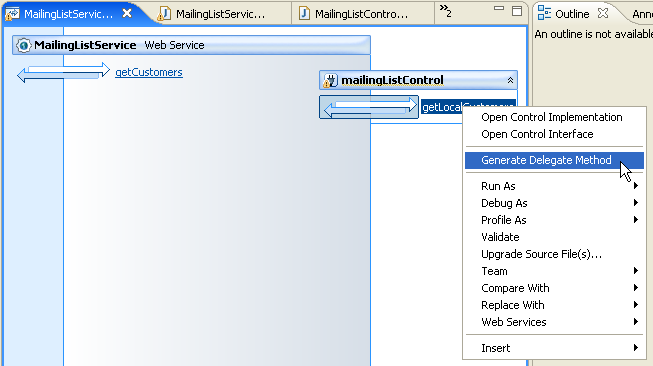The image size is (653, 366).
Task: Click the Outline view icon
Action: (544, 13)
